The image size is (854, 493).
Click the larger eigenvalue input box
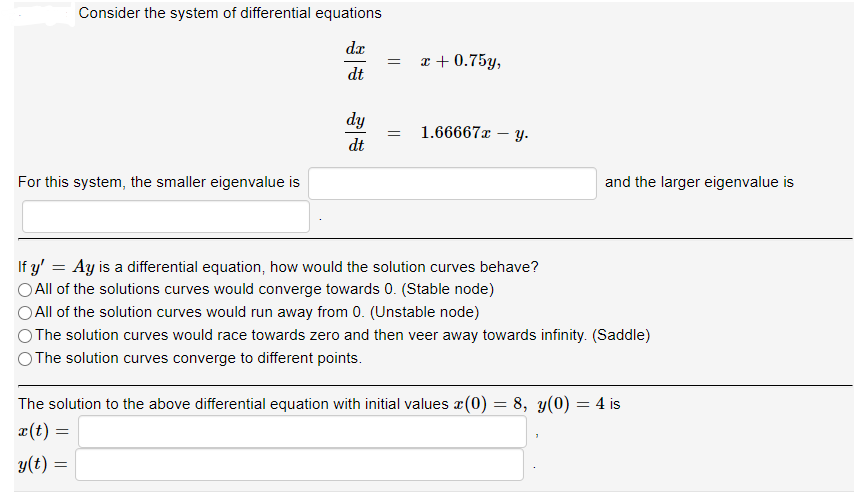(x=166, y=216)
